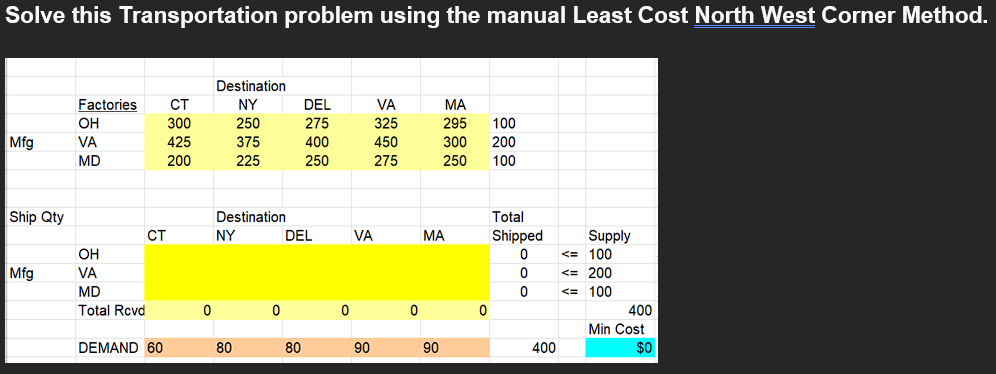
Task: Select the cyan Min Cost cell showing $0
Action: tap(621, 348)
